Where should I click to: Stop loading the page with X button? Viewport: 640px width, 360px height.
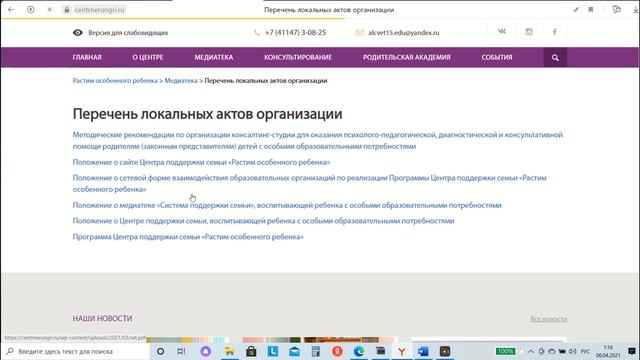click(x=49, y=9)
